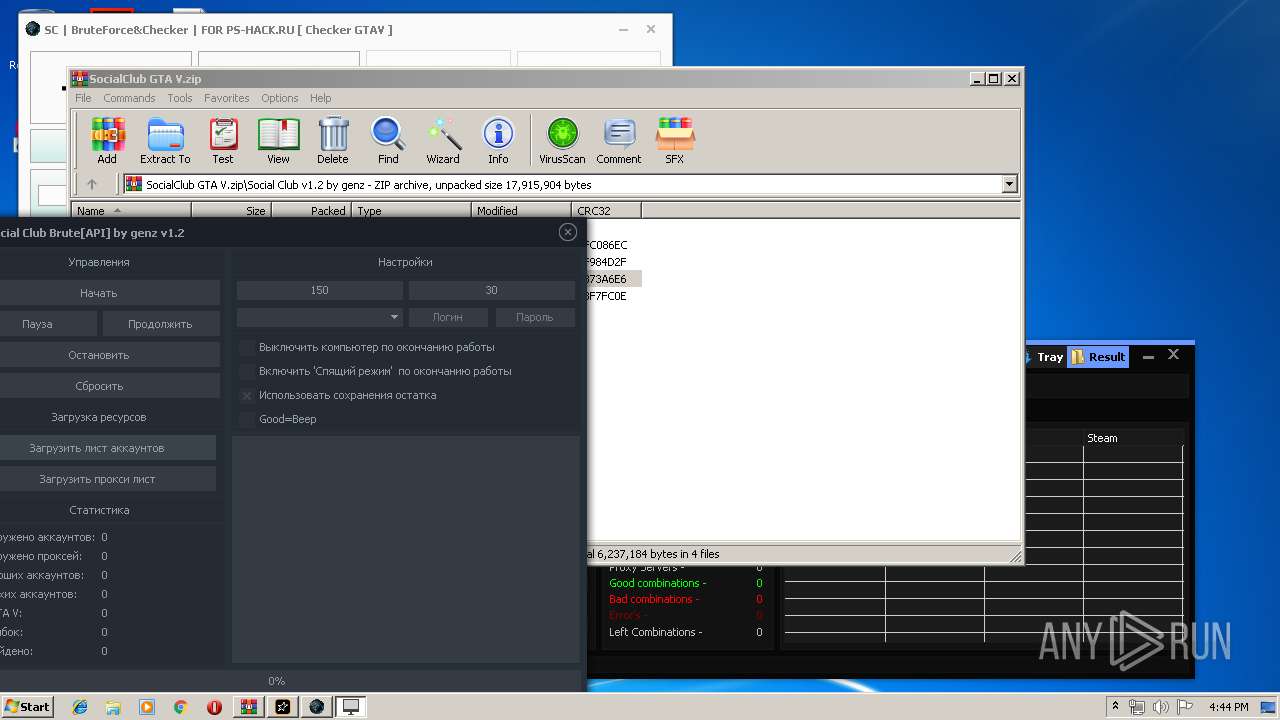Open the Commands menu
The height and width of the screenshot is (720, 1280).
click(129, 98)
